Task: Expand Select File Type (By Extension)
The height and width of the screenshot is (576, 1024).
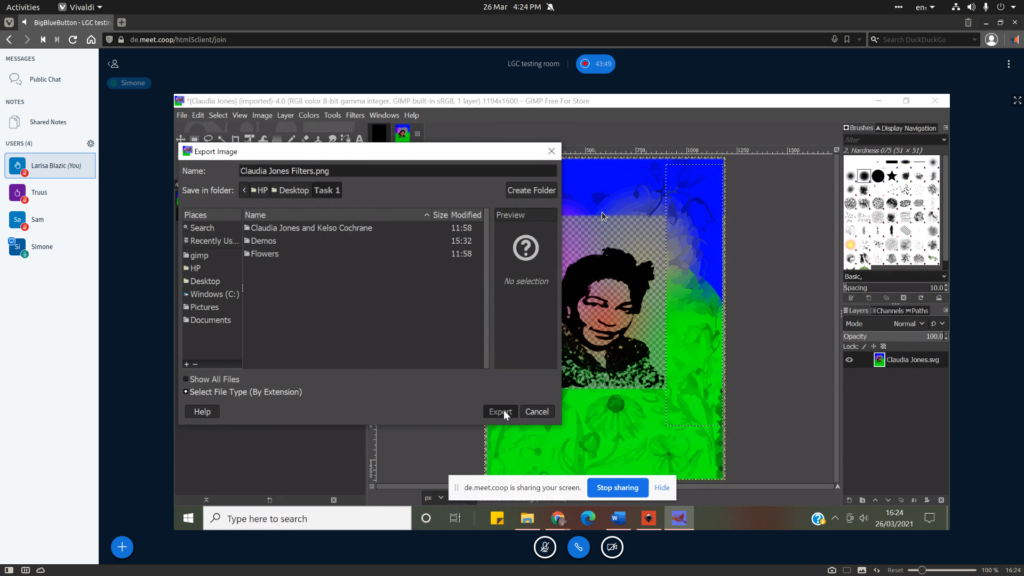Action: click(x=242, y=392)
